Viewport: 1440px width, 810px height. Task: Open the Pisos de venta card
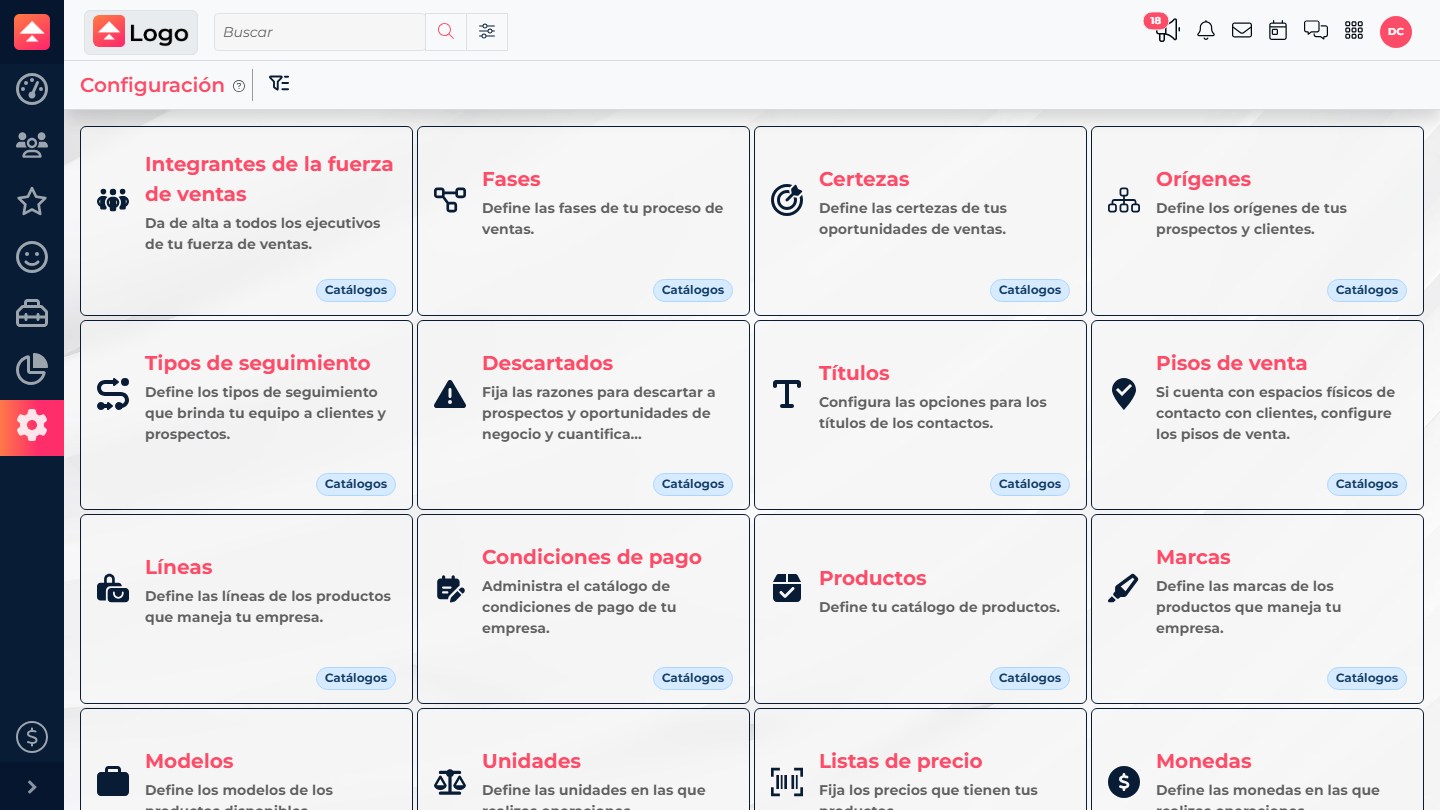click(1257, 415)
